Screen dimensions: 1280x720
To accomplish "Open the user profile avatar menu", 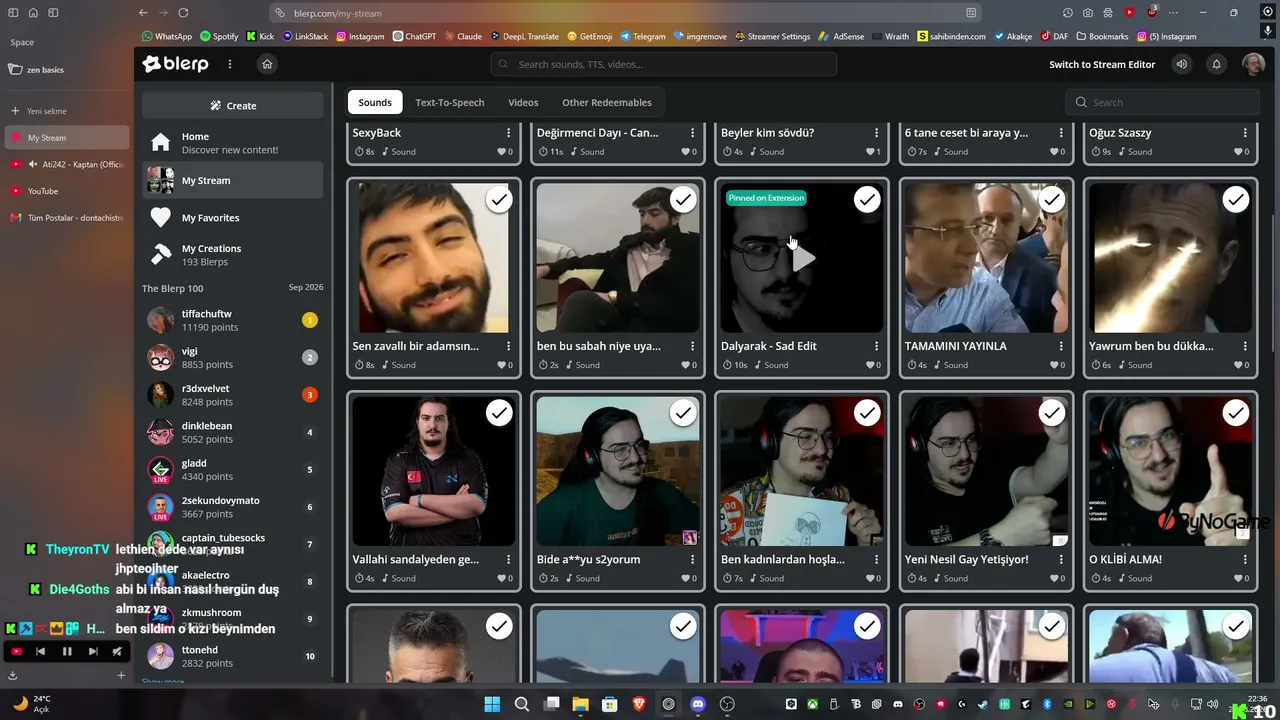I will pyautogui.click(x=1253, y=64).
